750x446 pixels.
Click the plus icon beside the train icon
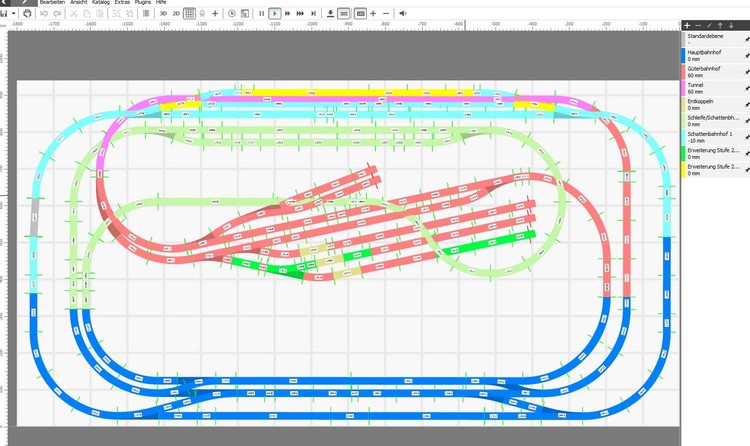[x=215, y=13]
